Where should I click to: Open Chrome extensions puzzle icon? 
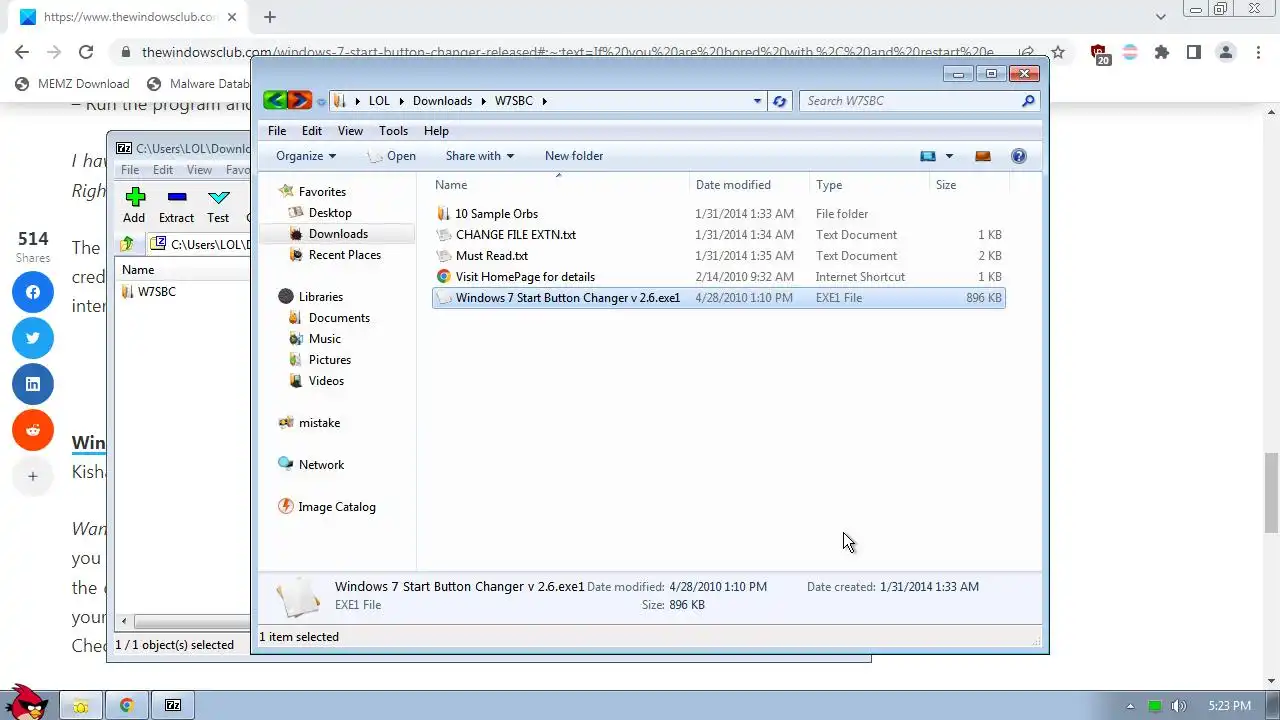[1161, 52]
